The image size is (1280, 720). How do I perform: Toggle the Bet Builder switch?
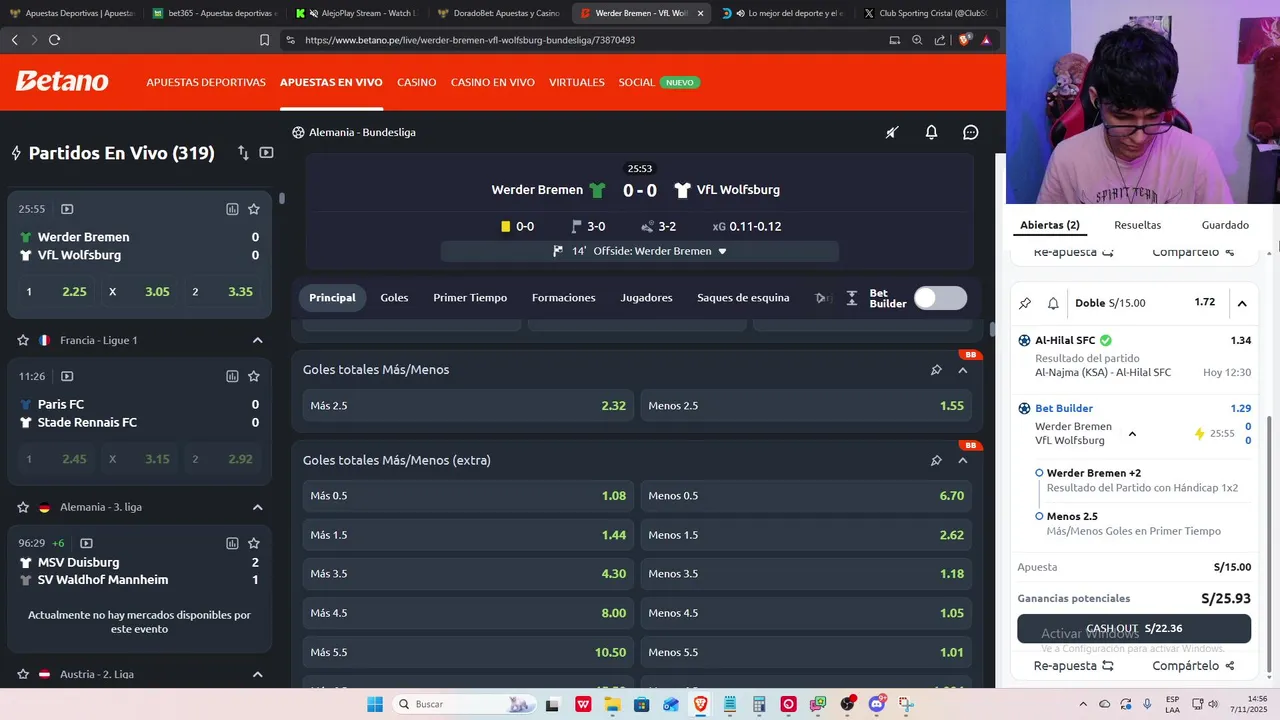point(940,298)
